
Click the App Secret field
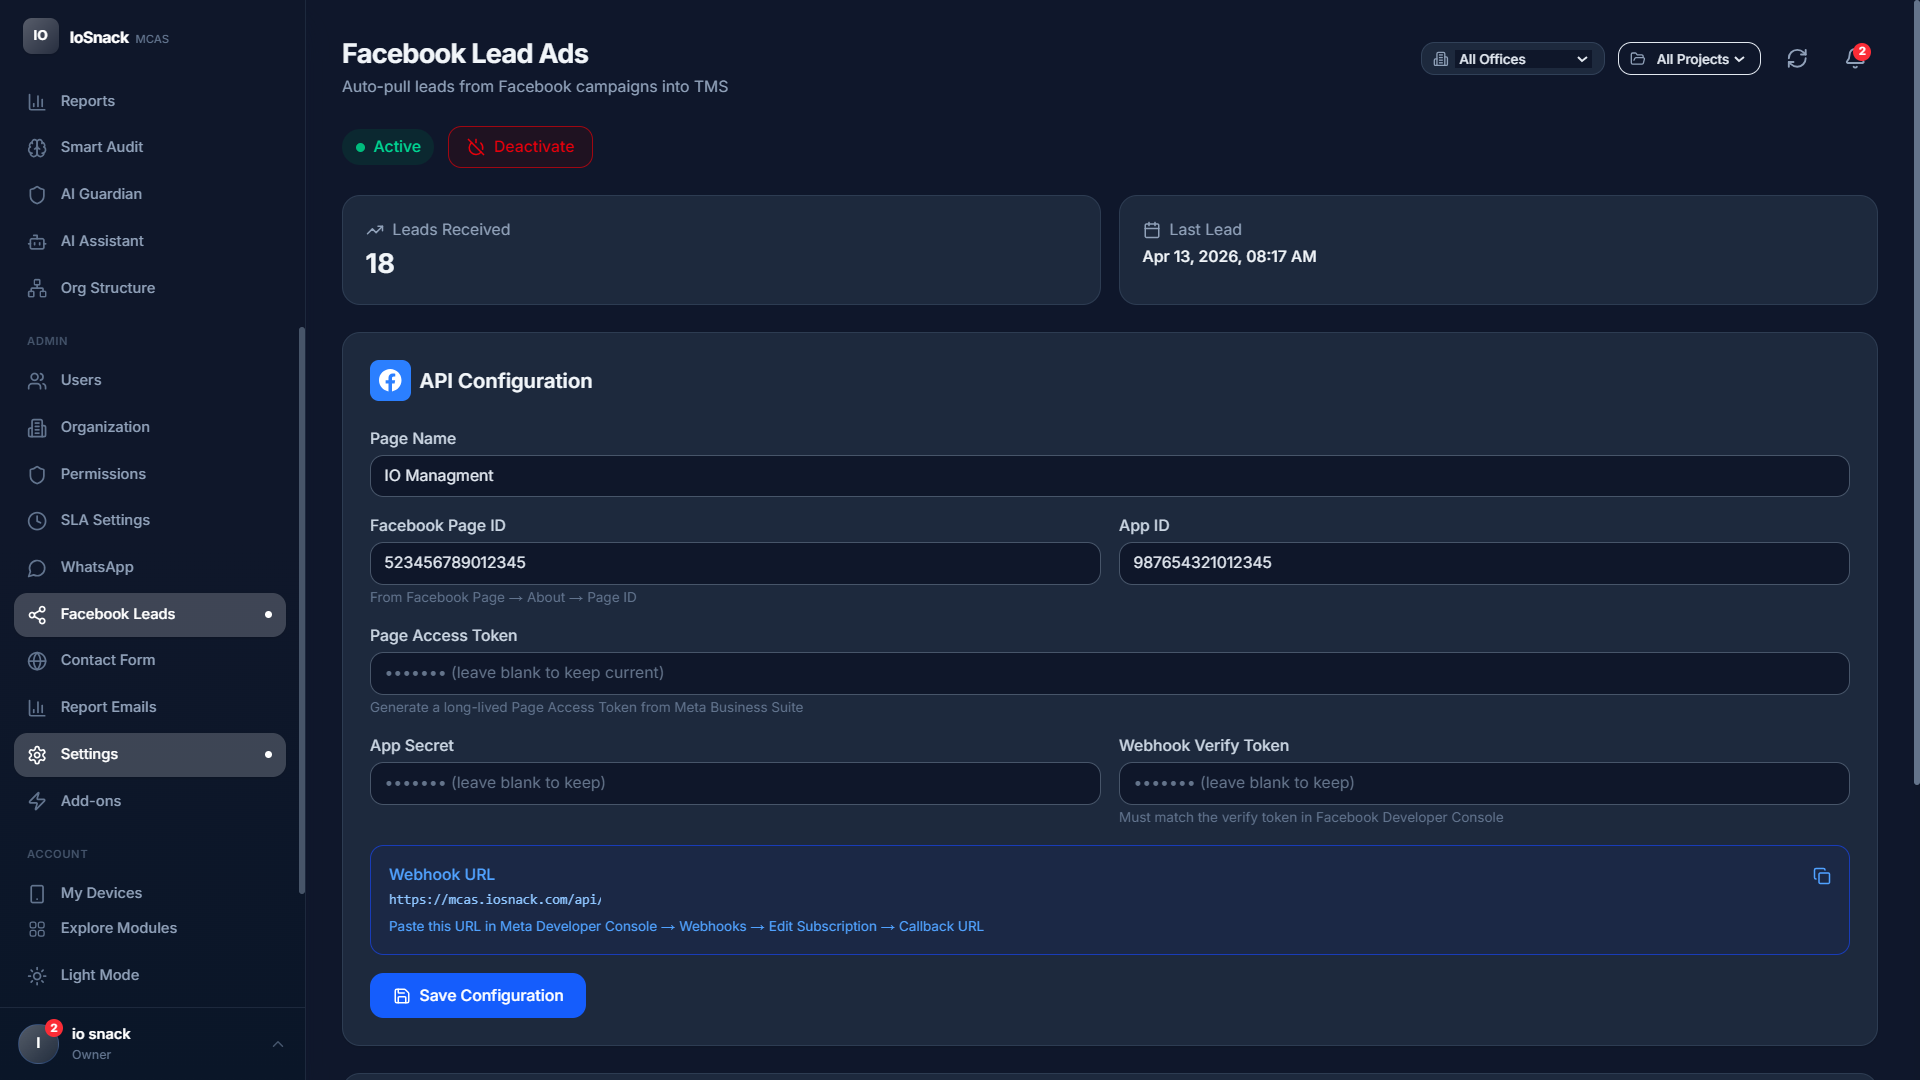pos(735,783)
